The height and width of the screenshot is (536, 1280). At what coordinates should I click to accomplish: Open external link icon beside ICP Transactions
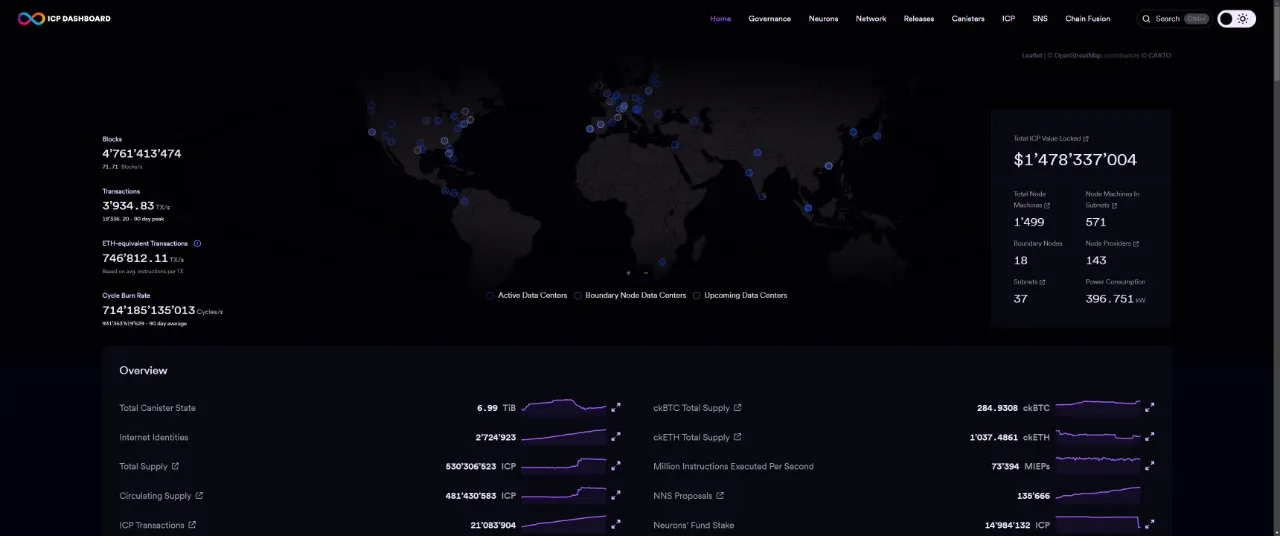[x=192, y=524]
